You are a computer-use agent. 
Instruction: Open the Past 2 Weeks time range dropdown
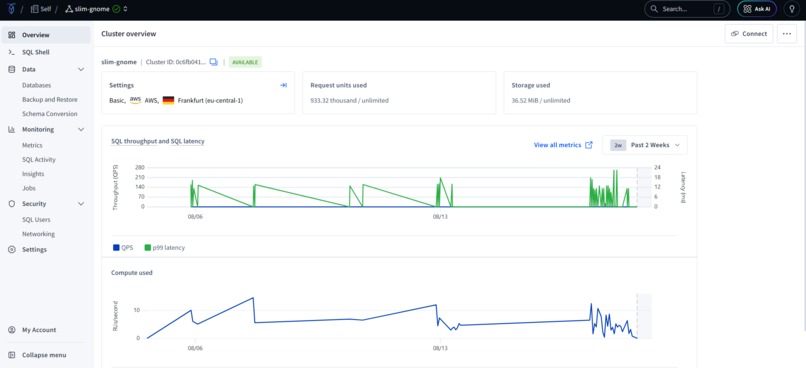pos(645,145)
